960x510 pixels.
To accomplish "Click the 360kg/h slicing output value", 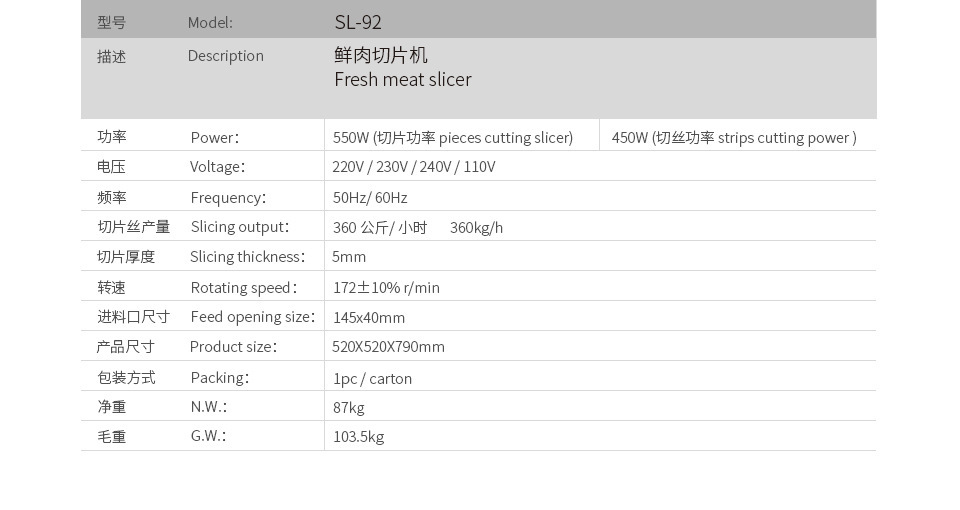I will pos(476,228).
